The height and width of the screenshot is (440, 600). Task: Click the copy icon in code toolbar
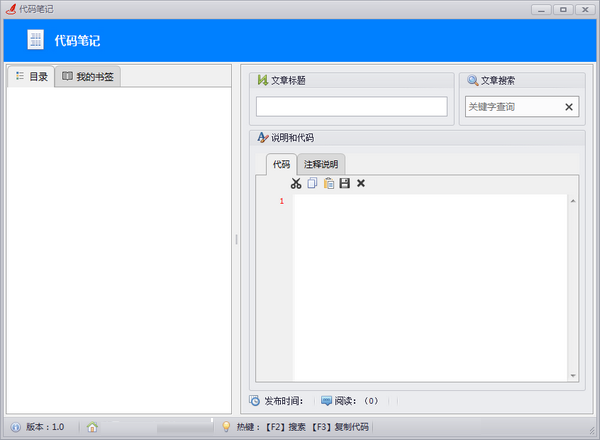(x=312, y=183)
